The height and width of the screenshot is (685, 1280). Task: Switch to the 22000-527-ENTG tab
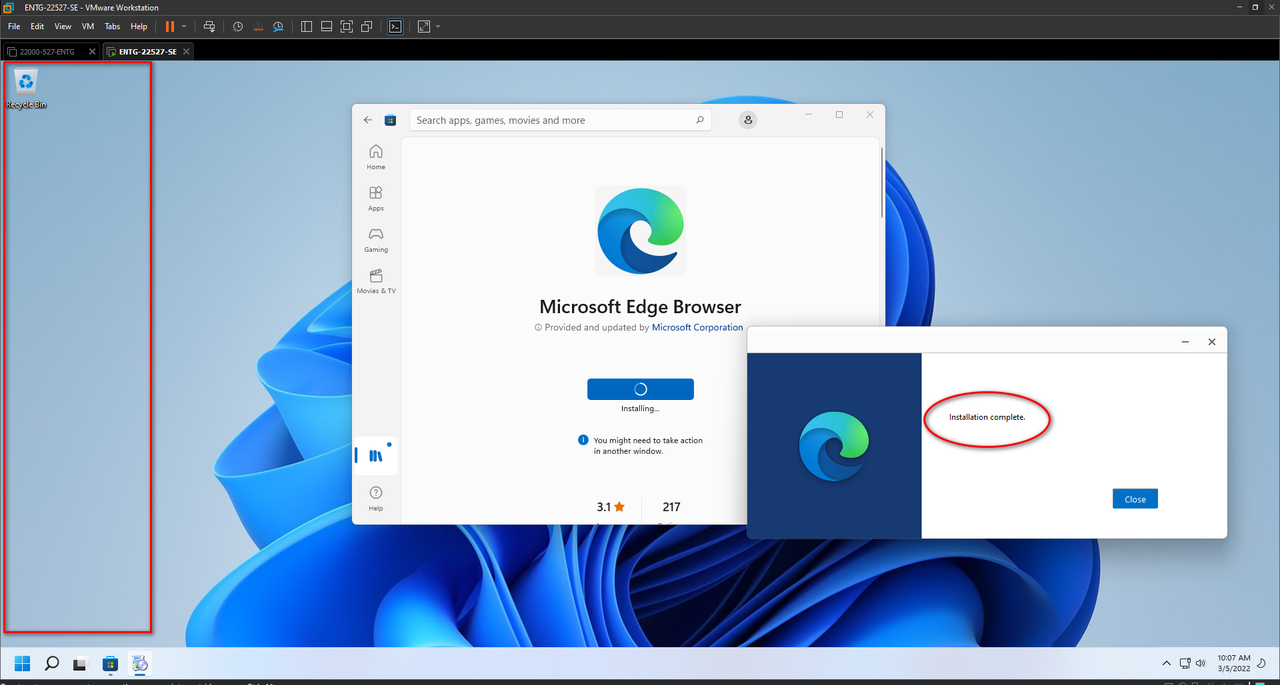pyautogui.click(x=46, y=51)
